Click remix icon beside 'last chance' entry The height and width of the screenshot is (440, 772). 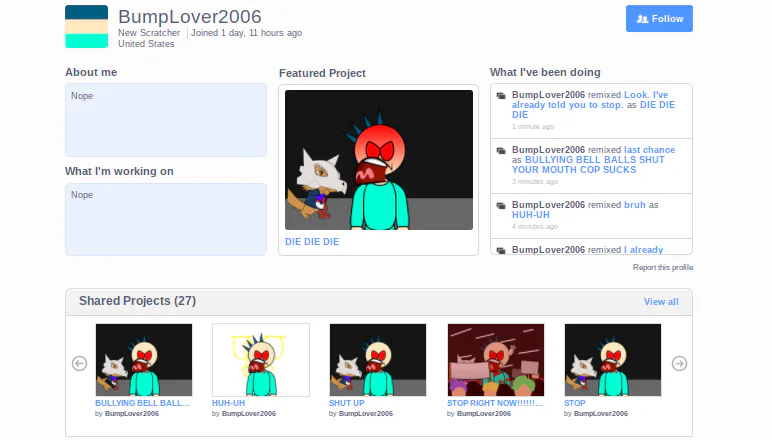[x=501, y=151]
